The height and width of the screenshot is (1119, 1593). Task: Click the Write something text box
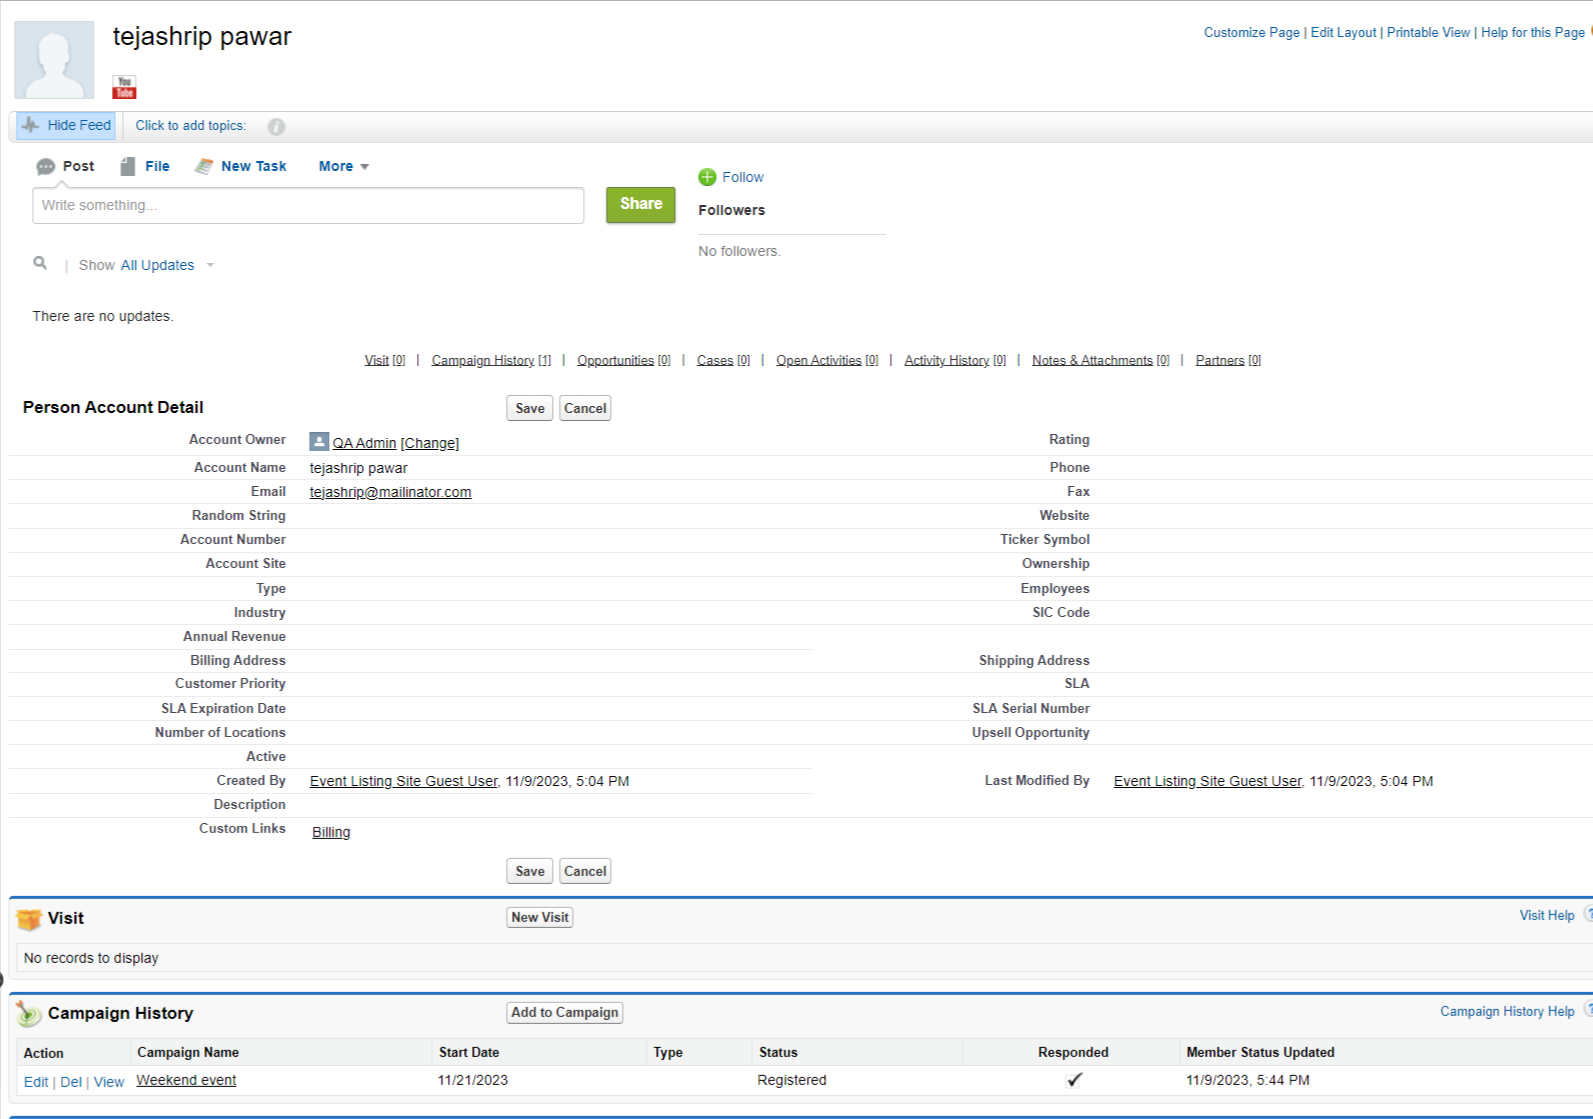(308, 205)
